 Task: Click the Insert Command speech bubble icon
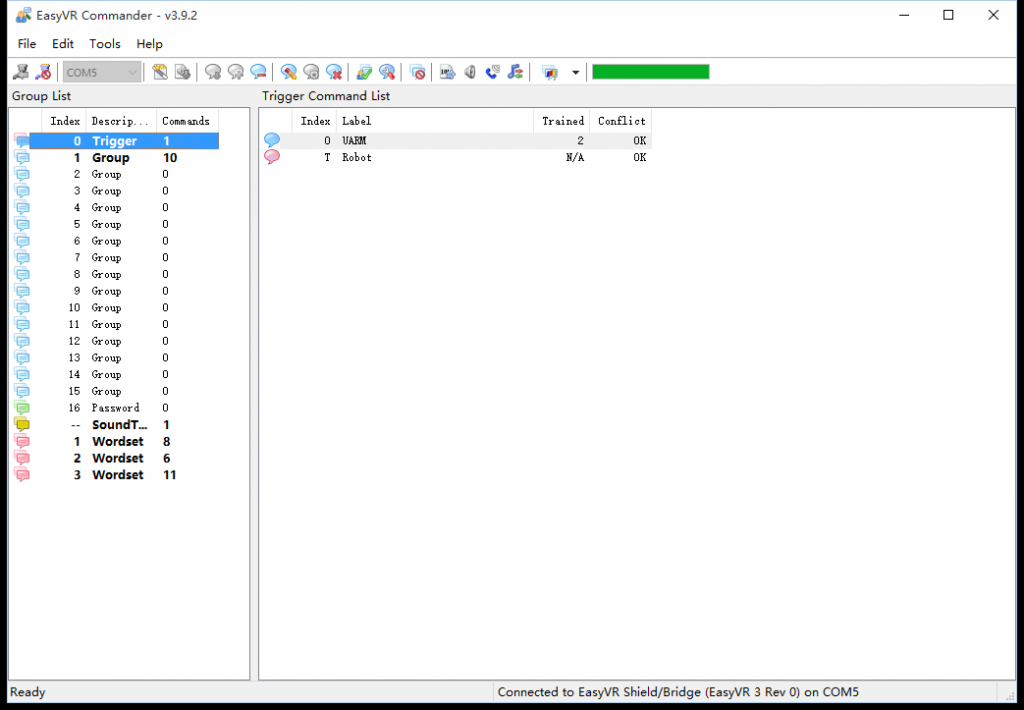236,72
